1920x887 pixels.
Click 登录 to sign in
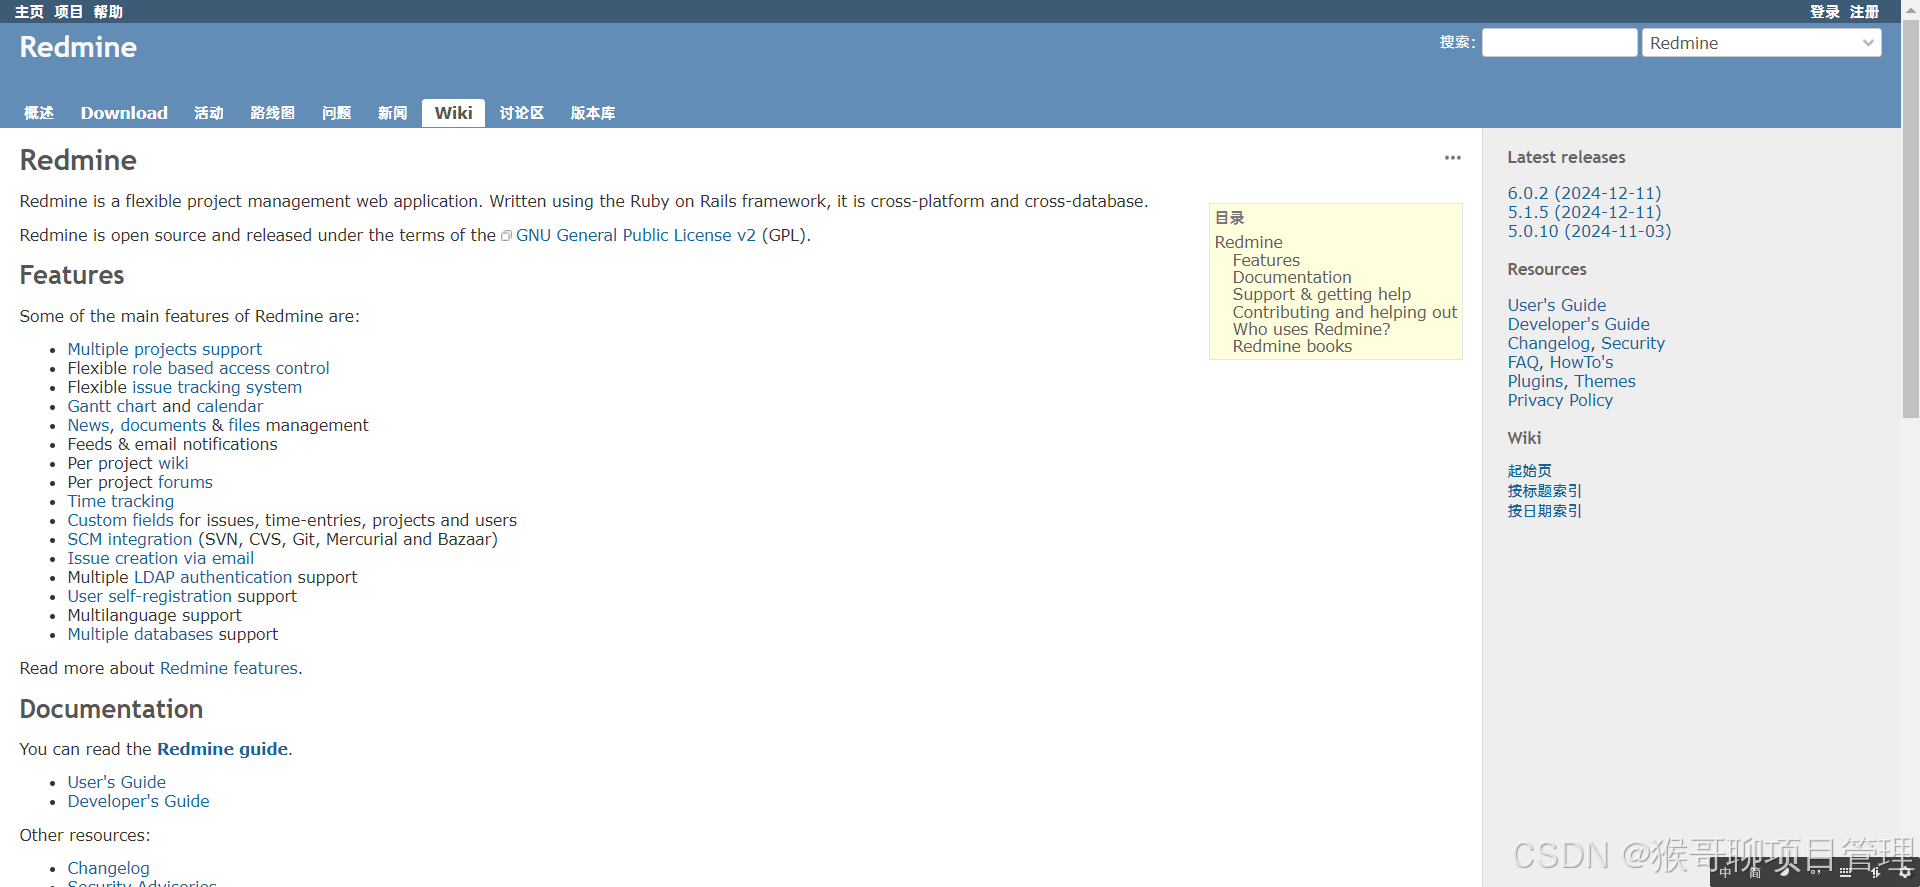point(1824,12)
